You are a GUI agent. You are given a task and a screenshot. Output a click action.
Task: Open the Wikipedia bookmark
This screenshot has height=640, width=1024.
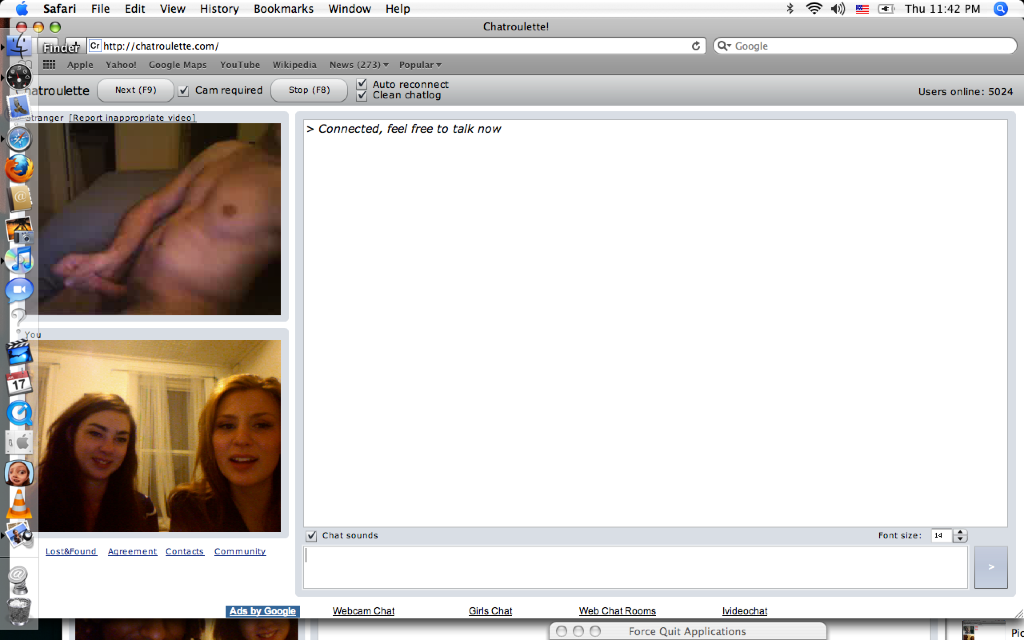(295, 65)
